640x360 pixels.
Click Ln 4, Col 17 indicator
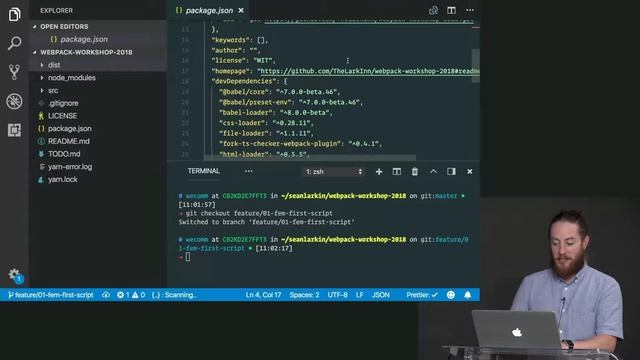click(263, 295)
